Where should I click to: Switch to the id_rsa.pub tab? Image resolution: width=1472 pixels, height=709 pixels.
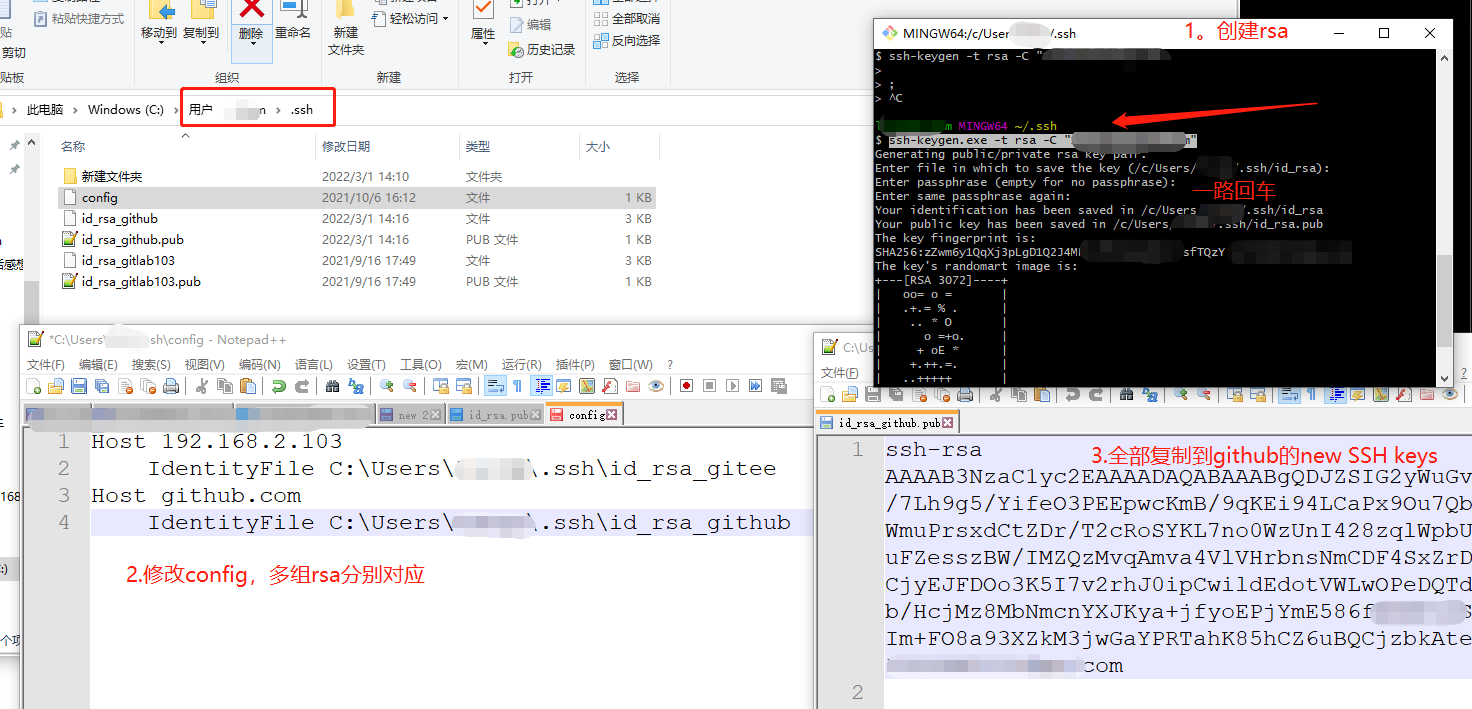pos(495,414)
